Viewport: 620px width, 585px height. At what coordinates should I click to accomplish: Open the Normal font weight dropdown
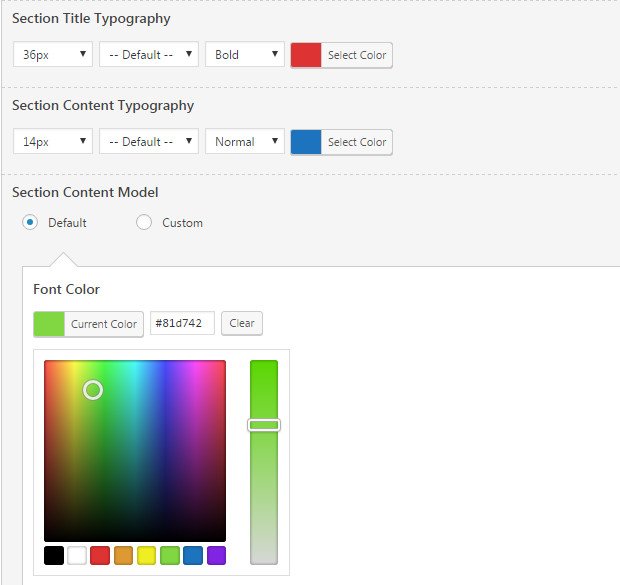(245, 141)
